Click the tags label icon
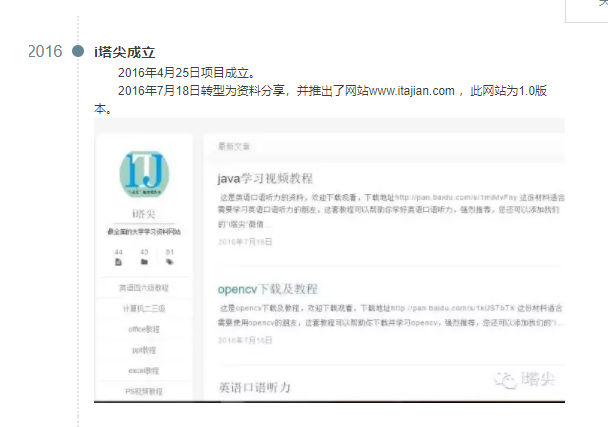Viewport: 608px width, 427px height. pos(170,262)
